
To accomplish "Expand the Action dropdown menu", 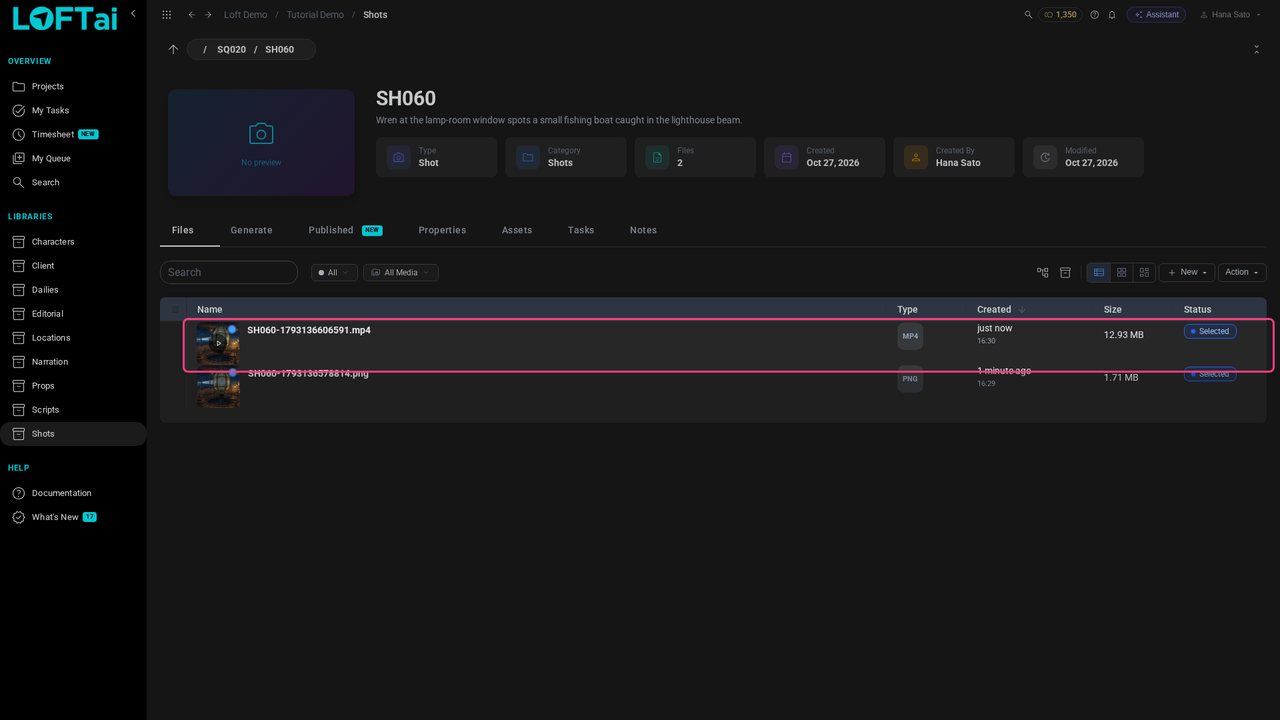I will (x=1242, y=272).
